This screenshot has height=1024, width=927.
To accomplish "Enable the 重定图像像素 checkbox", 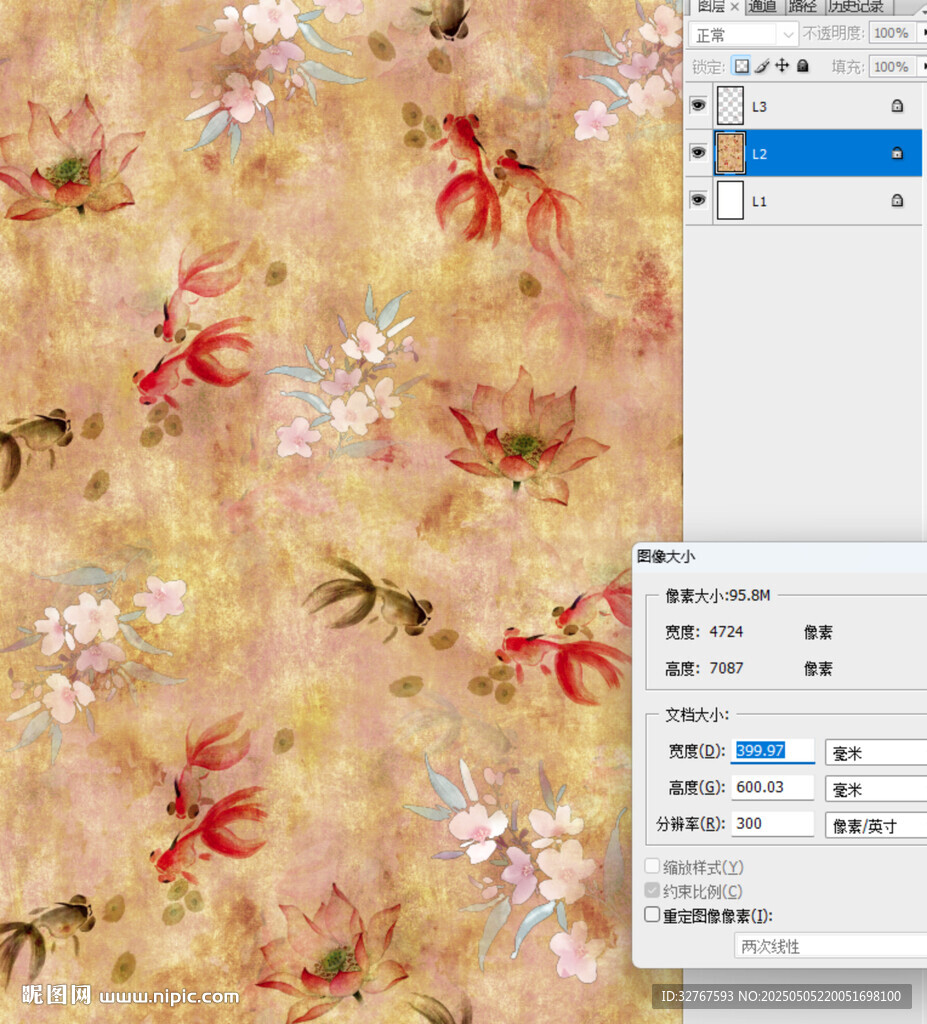I will 652,915.
